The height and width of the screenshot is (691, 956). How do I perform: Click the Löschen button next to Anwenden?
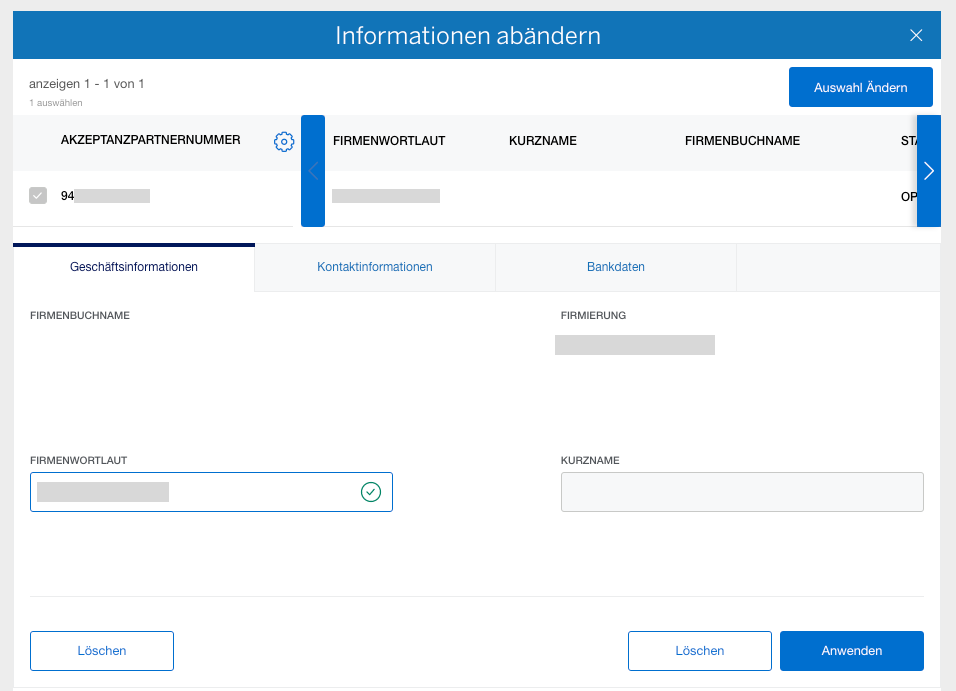[x=699, y=650]
